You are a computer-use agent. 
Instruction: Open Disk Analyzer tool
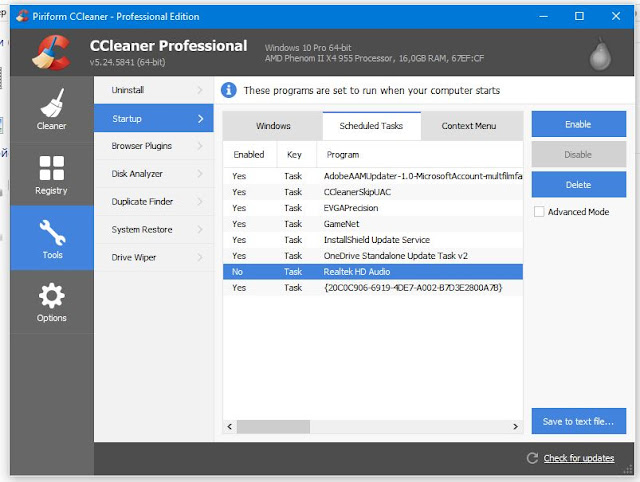coord(153,174)
